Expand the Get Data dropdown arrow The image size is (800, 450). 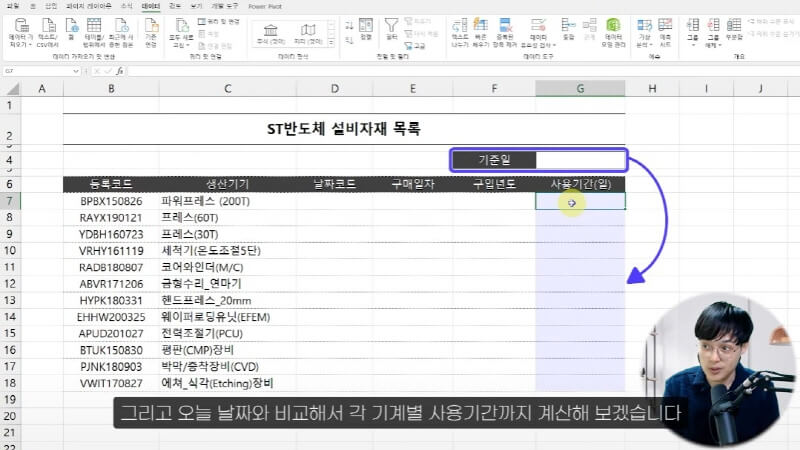coord(30,45)
